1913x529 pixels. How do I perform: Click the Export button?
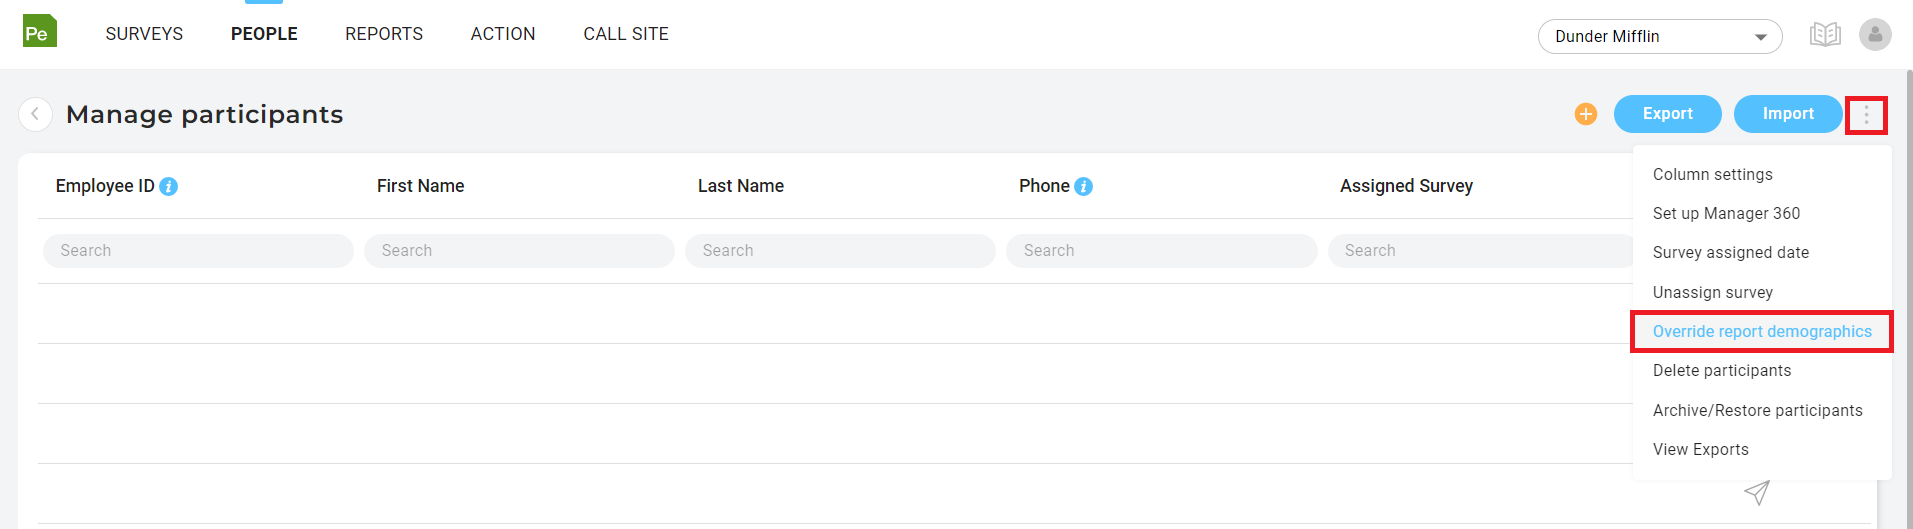(x=1667, y=114)
